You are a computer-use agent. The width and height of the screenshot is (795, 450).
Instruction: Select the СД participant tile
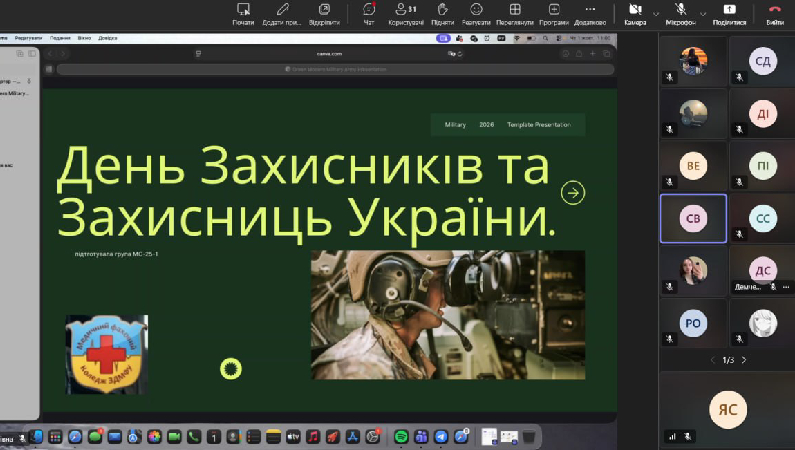(763, 61)
